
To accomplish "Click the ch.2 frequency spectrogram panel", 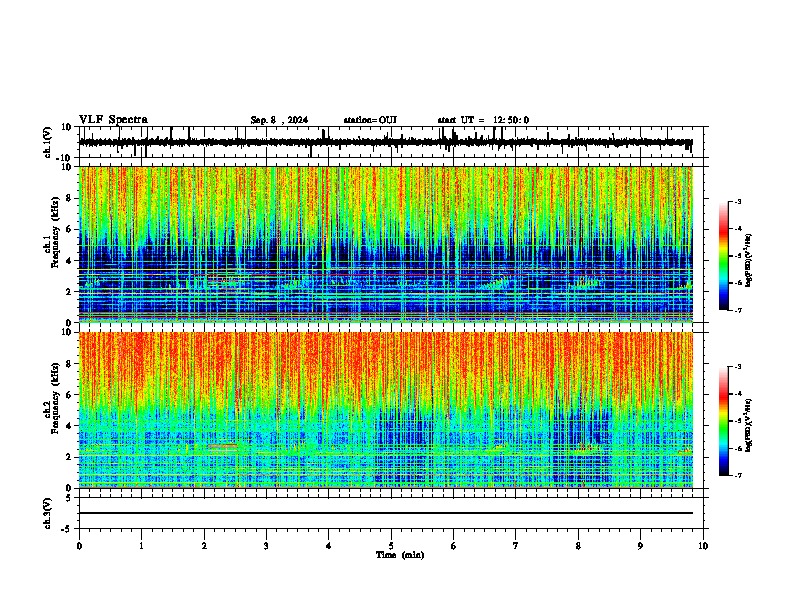I will point(386,410).
